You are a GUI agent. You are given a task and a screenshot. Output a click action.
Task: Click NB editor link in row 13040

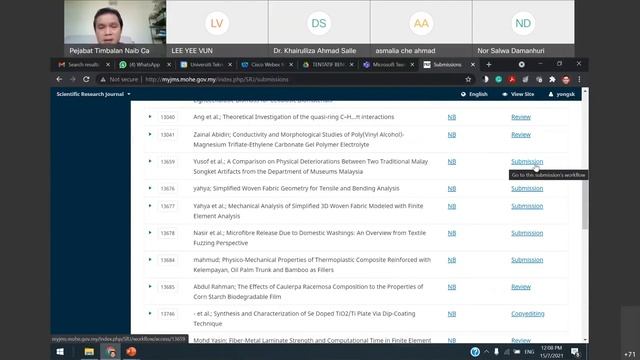click(x=451, y=117)
